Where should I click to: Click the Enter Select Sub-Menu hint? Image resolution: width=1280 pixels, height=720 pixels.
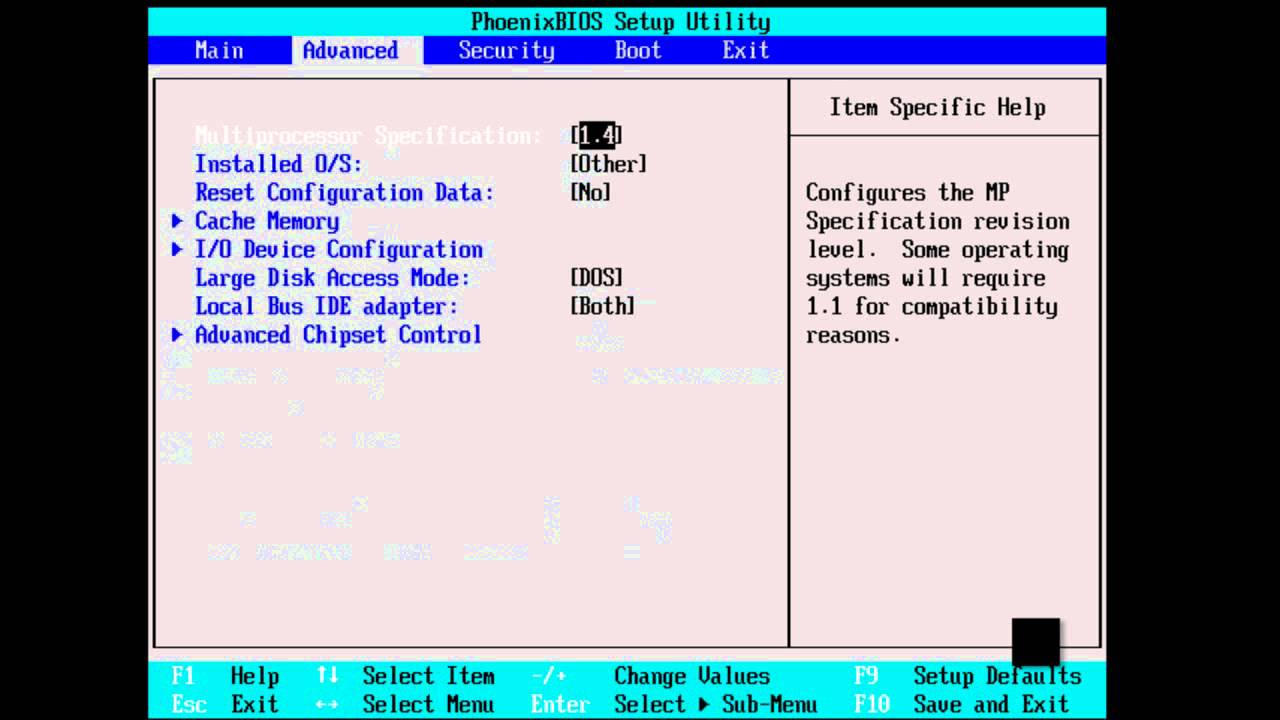[674, 704]
